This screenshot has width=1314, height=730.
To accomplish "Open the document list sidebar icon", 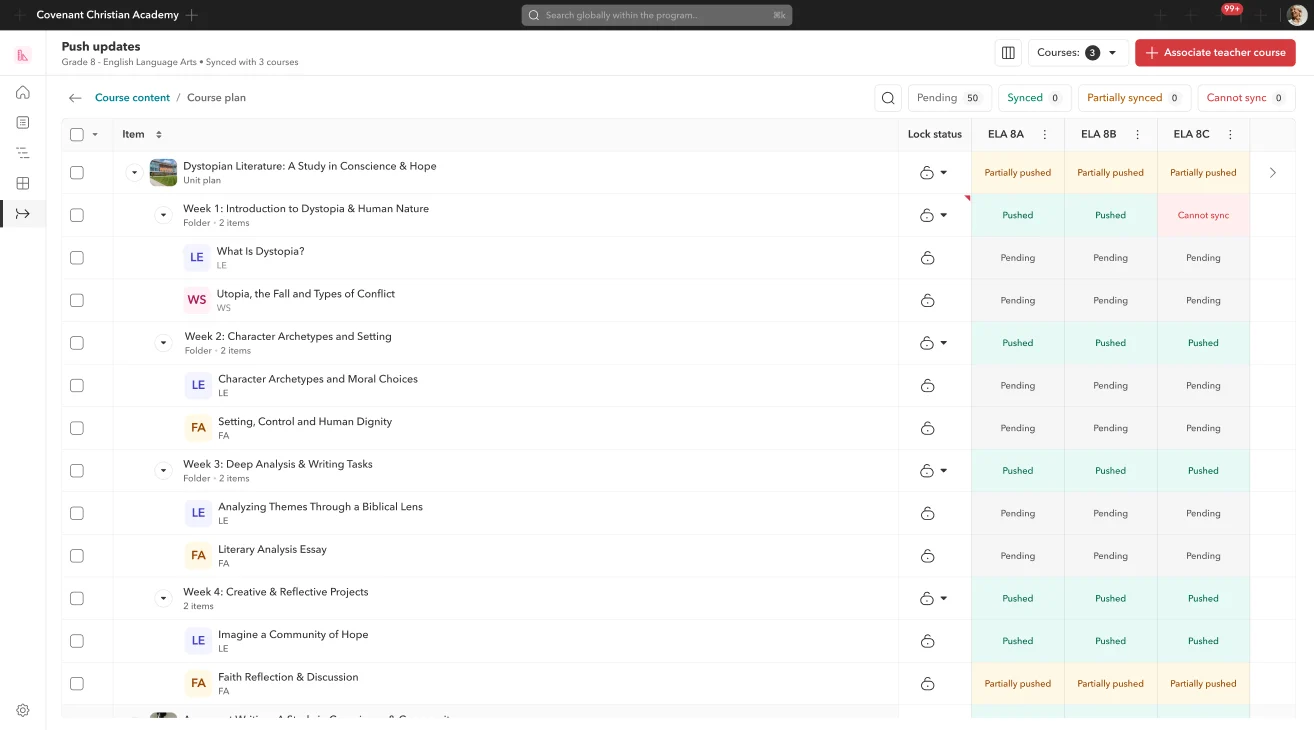I will [23, 122].
